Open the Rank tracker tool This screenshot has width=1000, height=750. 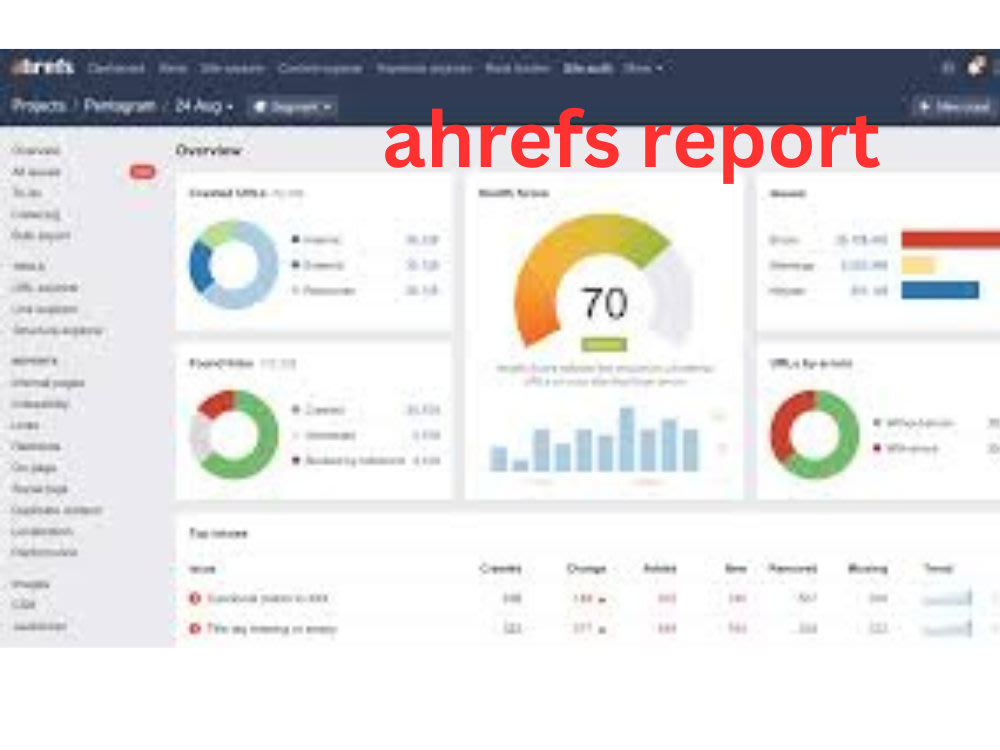(518, 68)
